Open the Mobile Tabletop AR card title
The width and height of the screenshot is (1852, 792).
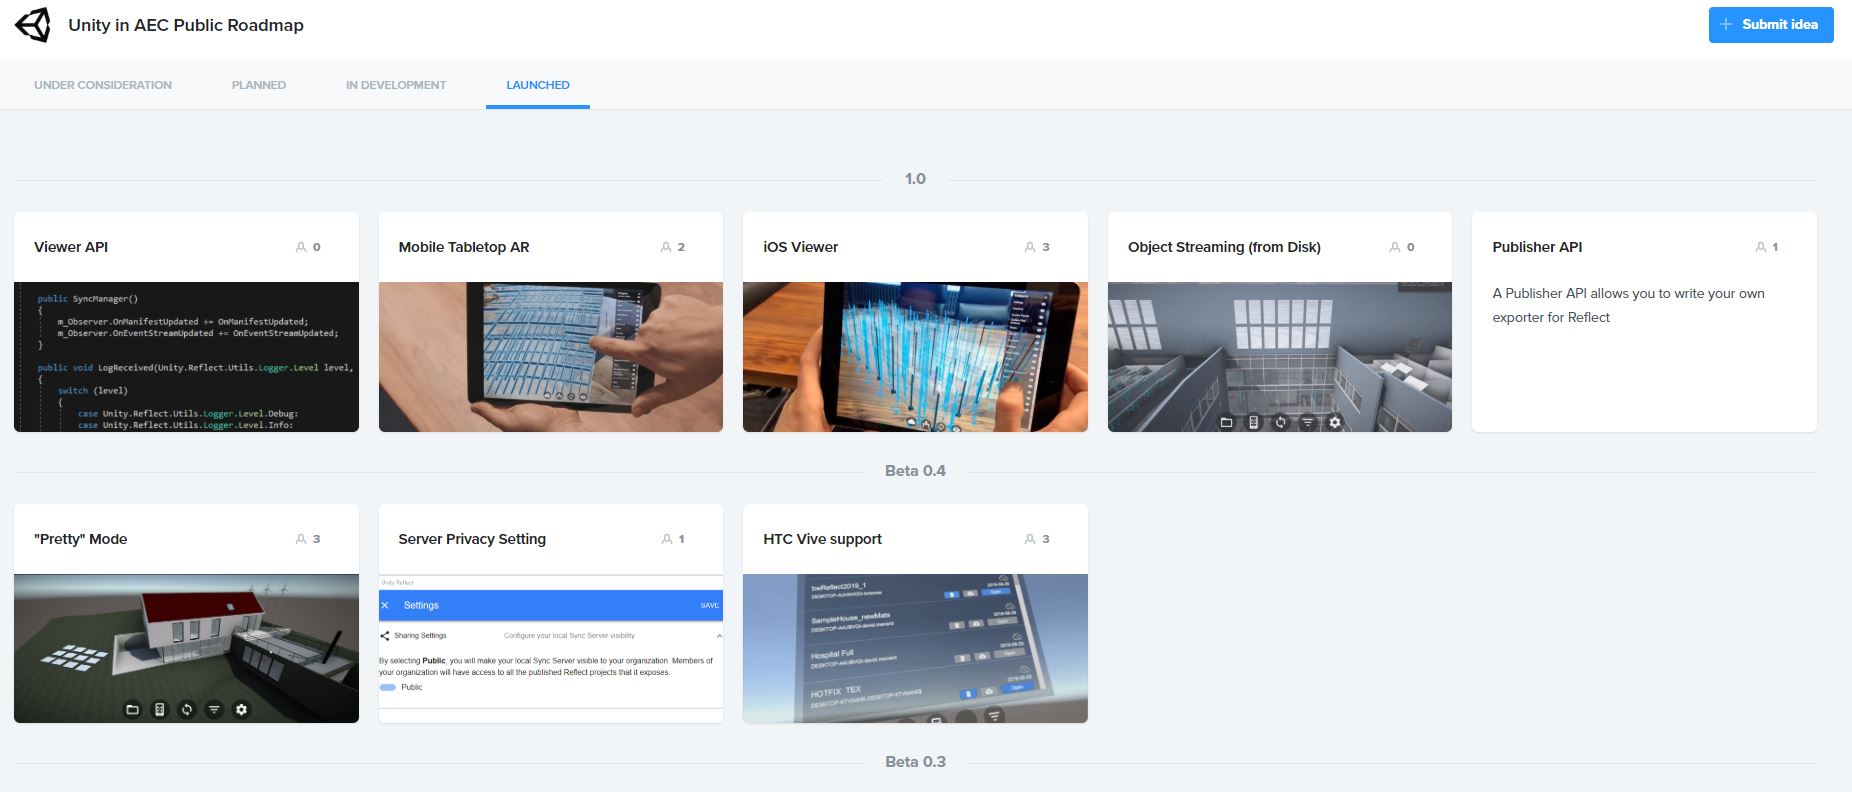(464, 247)
